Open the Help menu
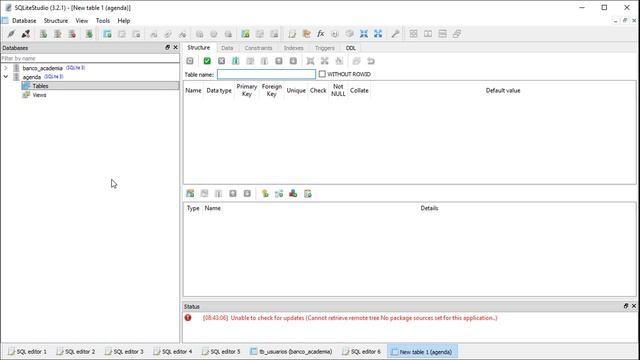This screenshot has height=360, width=640. tap(124, 21)
